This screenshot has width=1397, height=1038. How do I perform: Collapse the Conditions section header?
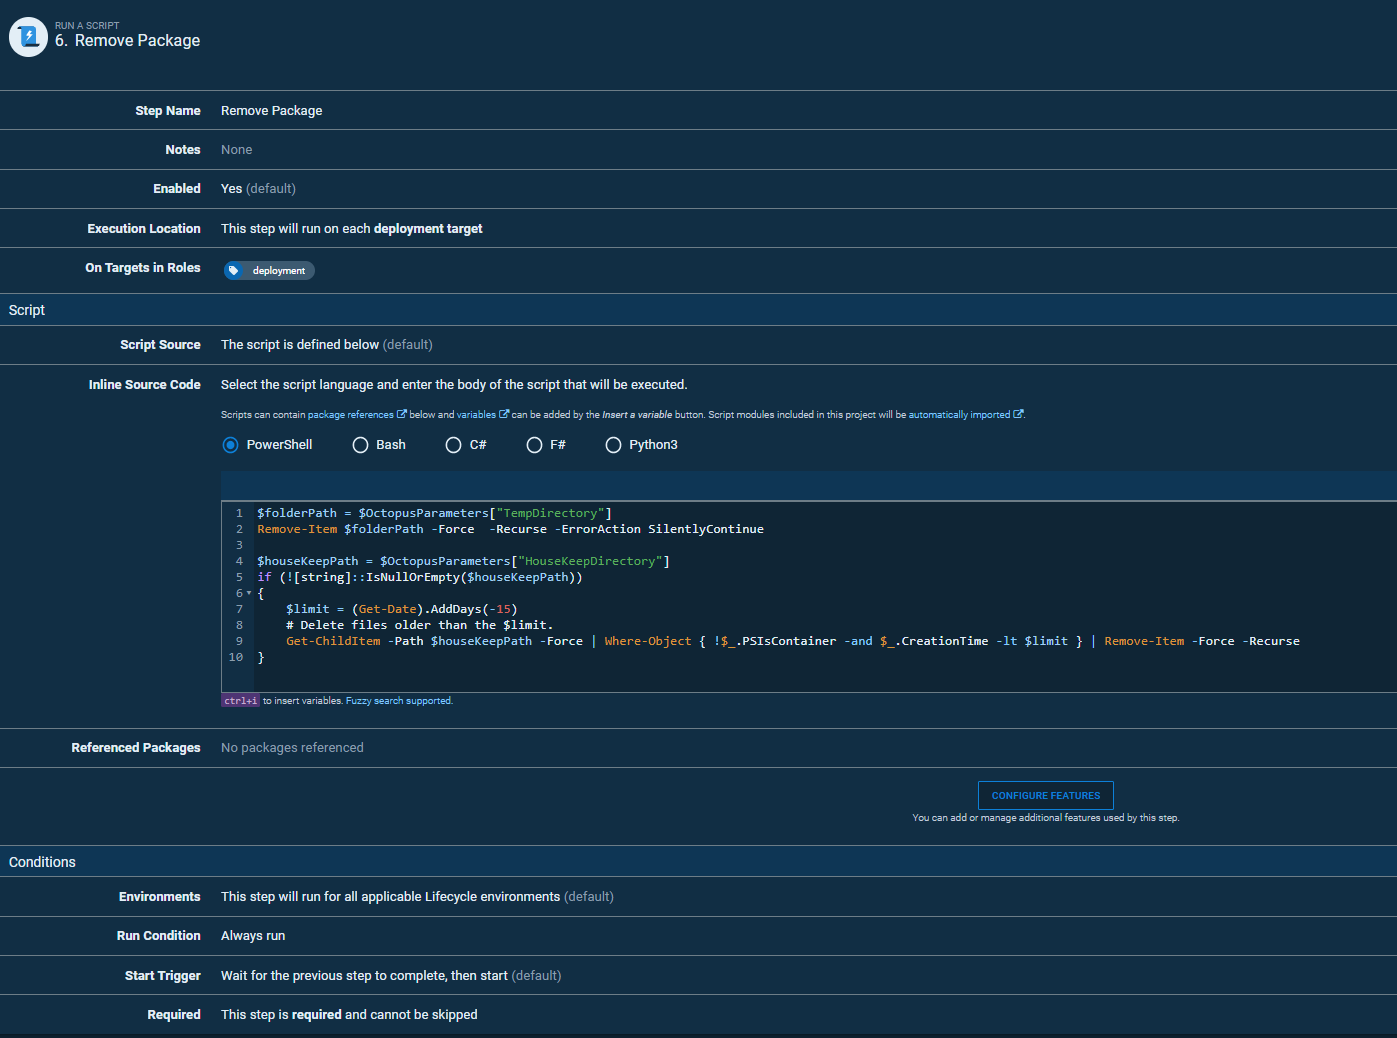point(42,862)
